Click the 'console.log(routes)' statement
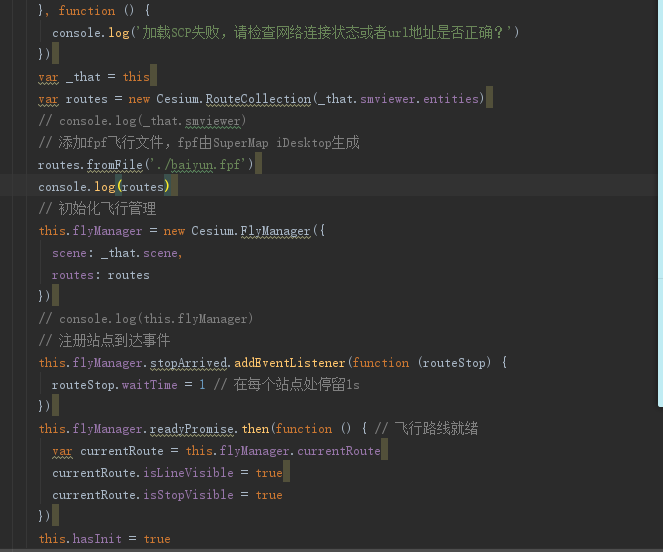The height and width of the screenshot is (552, 663). [104, 187]
